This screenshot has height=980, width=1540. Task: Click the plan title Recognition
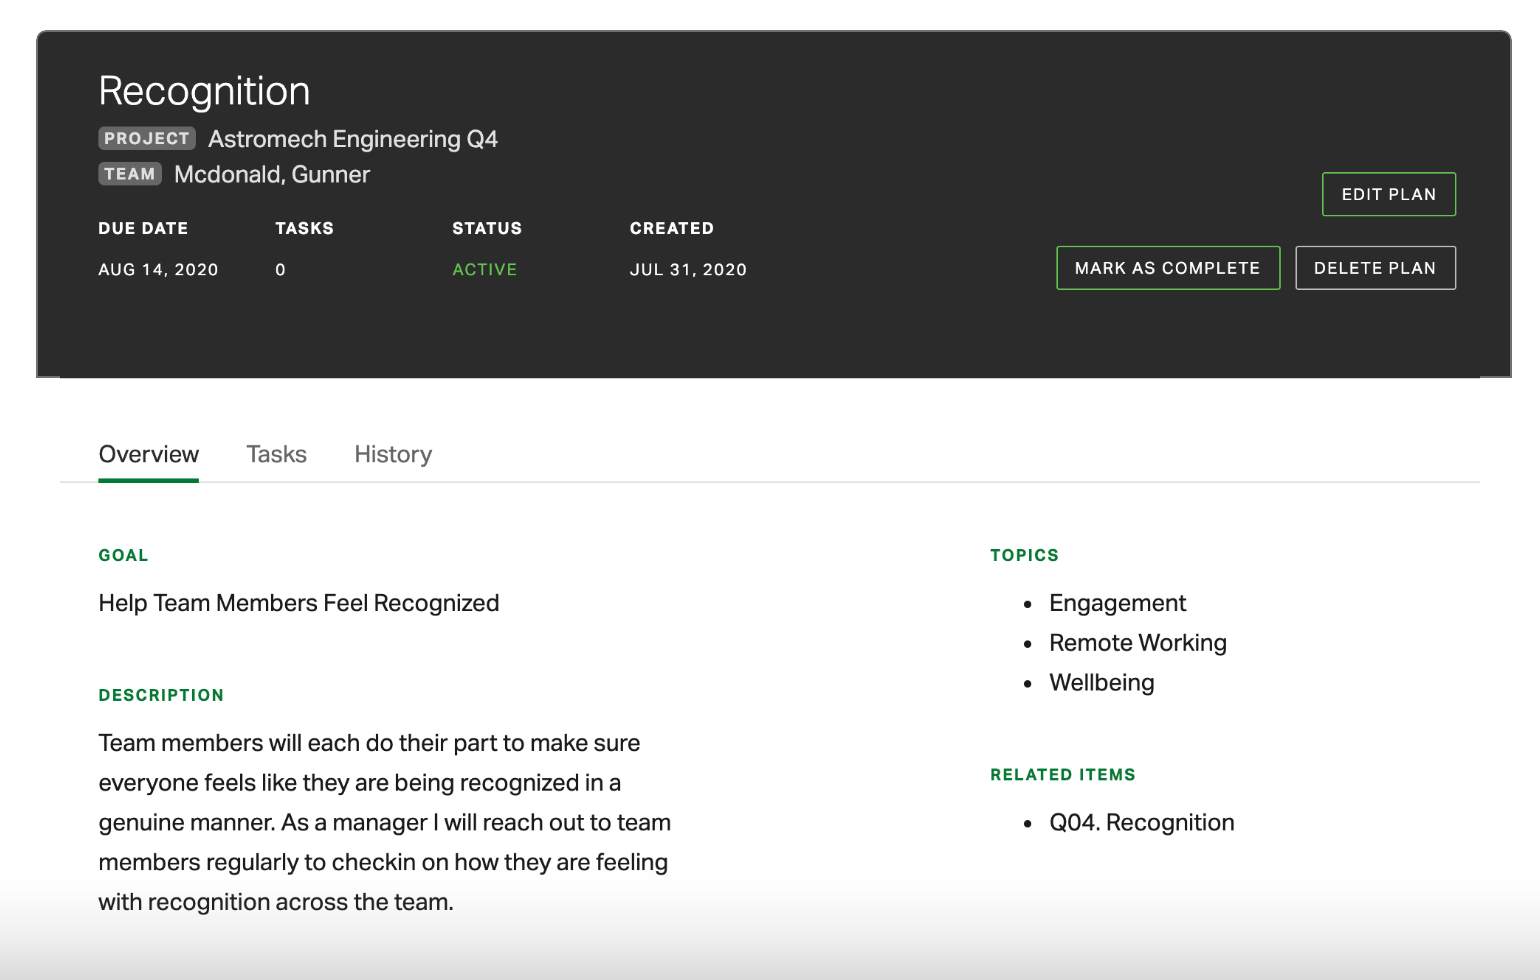(x=203, y=90)
